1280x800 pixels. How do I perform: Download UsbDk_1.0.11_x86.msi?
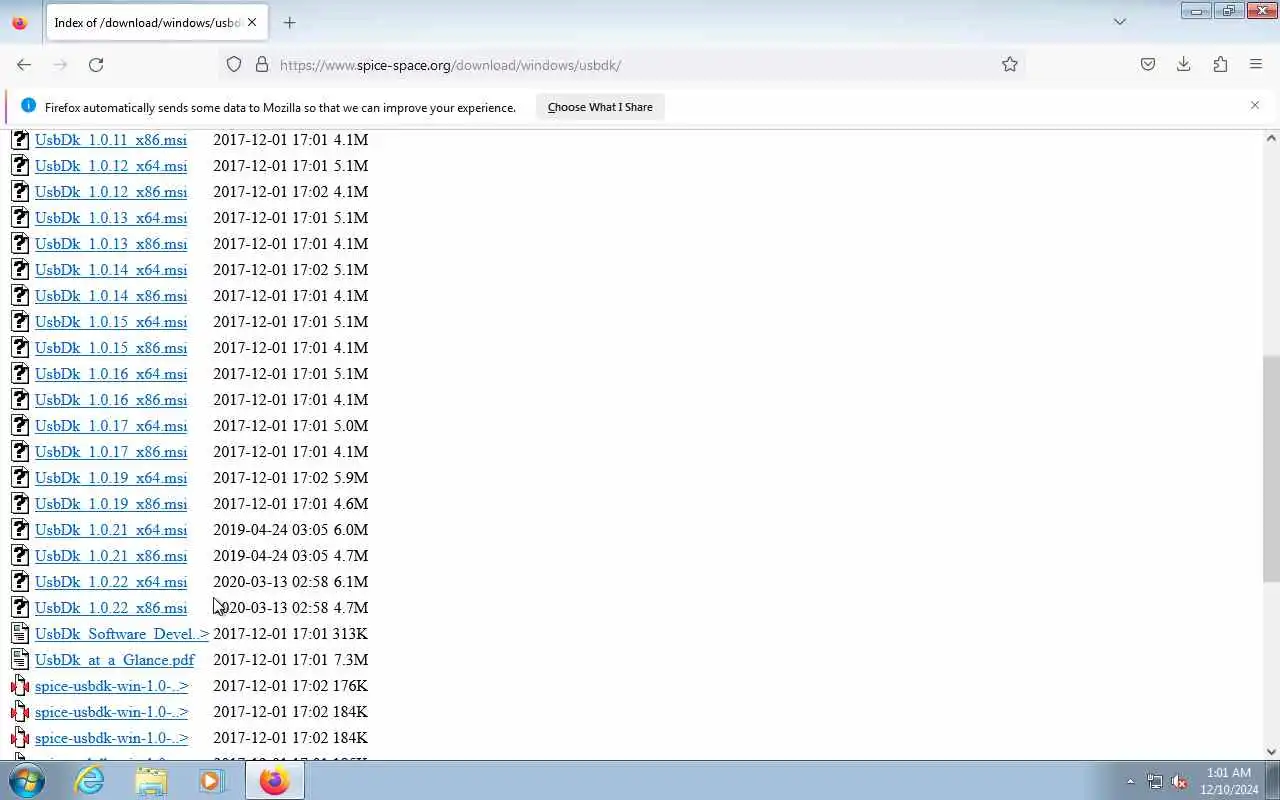(x=111, y=140)
